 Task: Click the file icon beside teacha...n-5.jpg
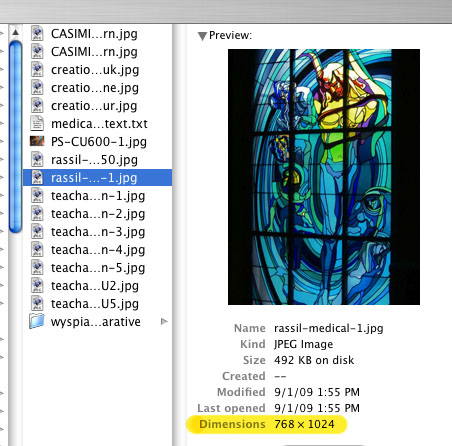pos(37,268)
